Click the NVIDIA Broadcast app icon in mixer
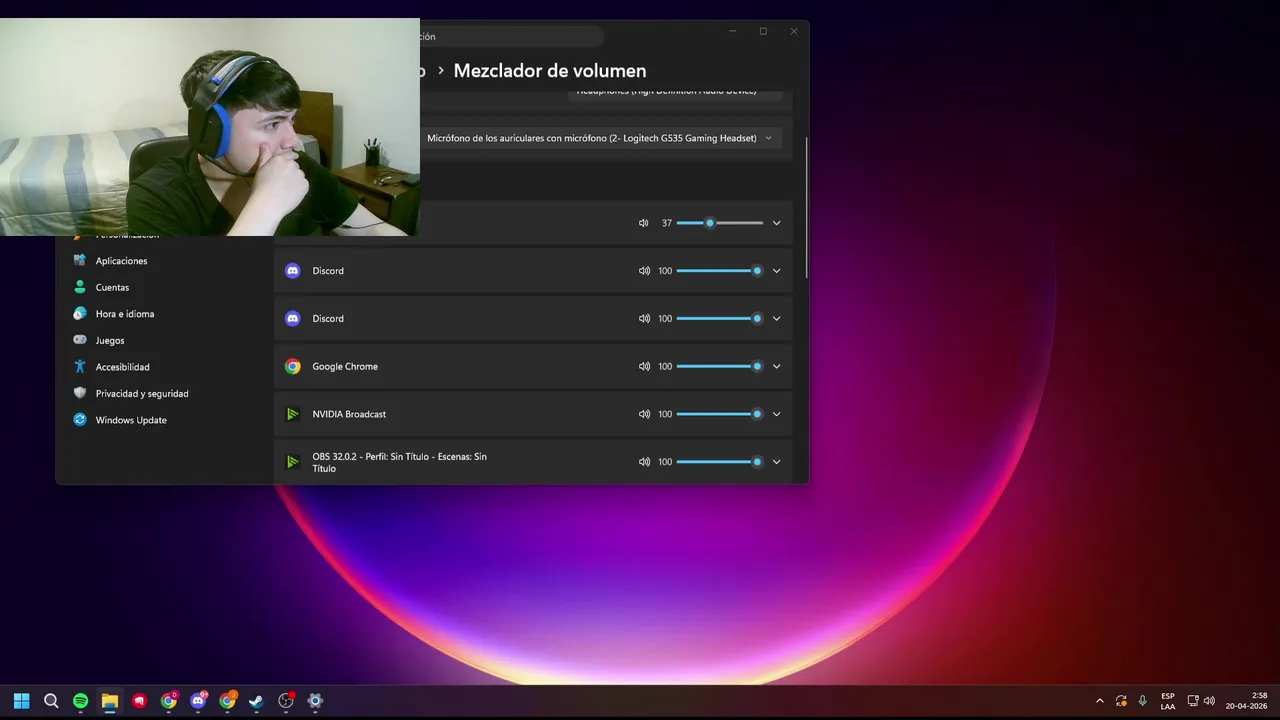The height and width of the screenshot is (720, 1280). (293, 414)
